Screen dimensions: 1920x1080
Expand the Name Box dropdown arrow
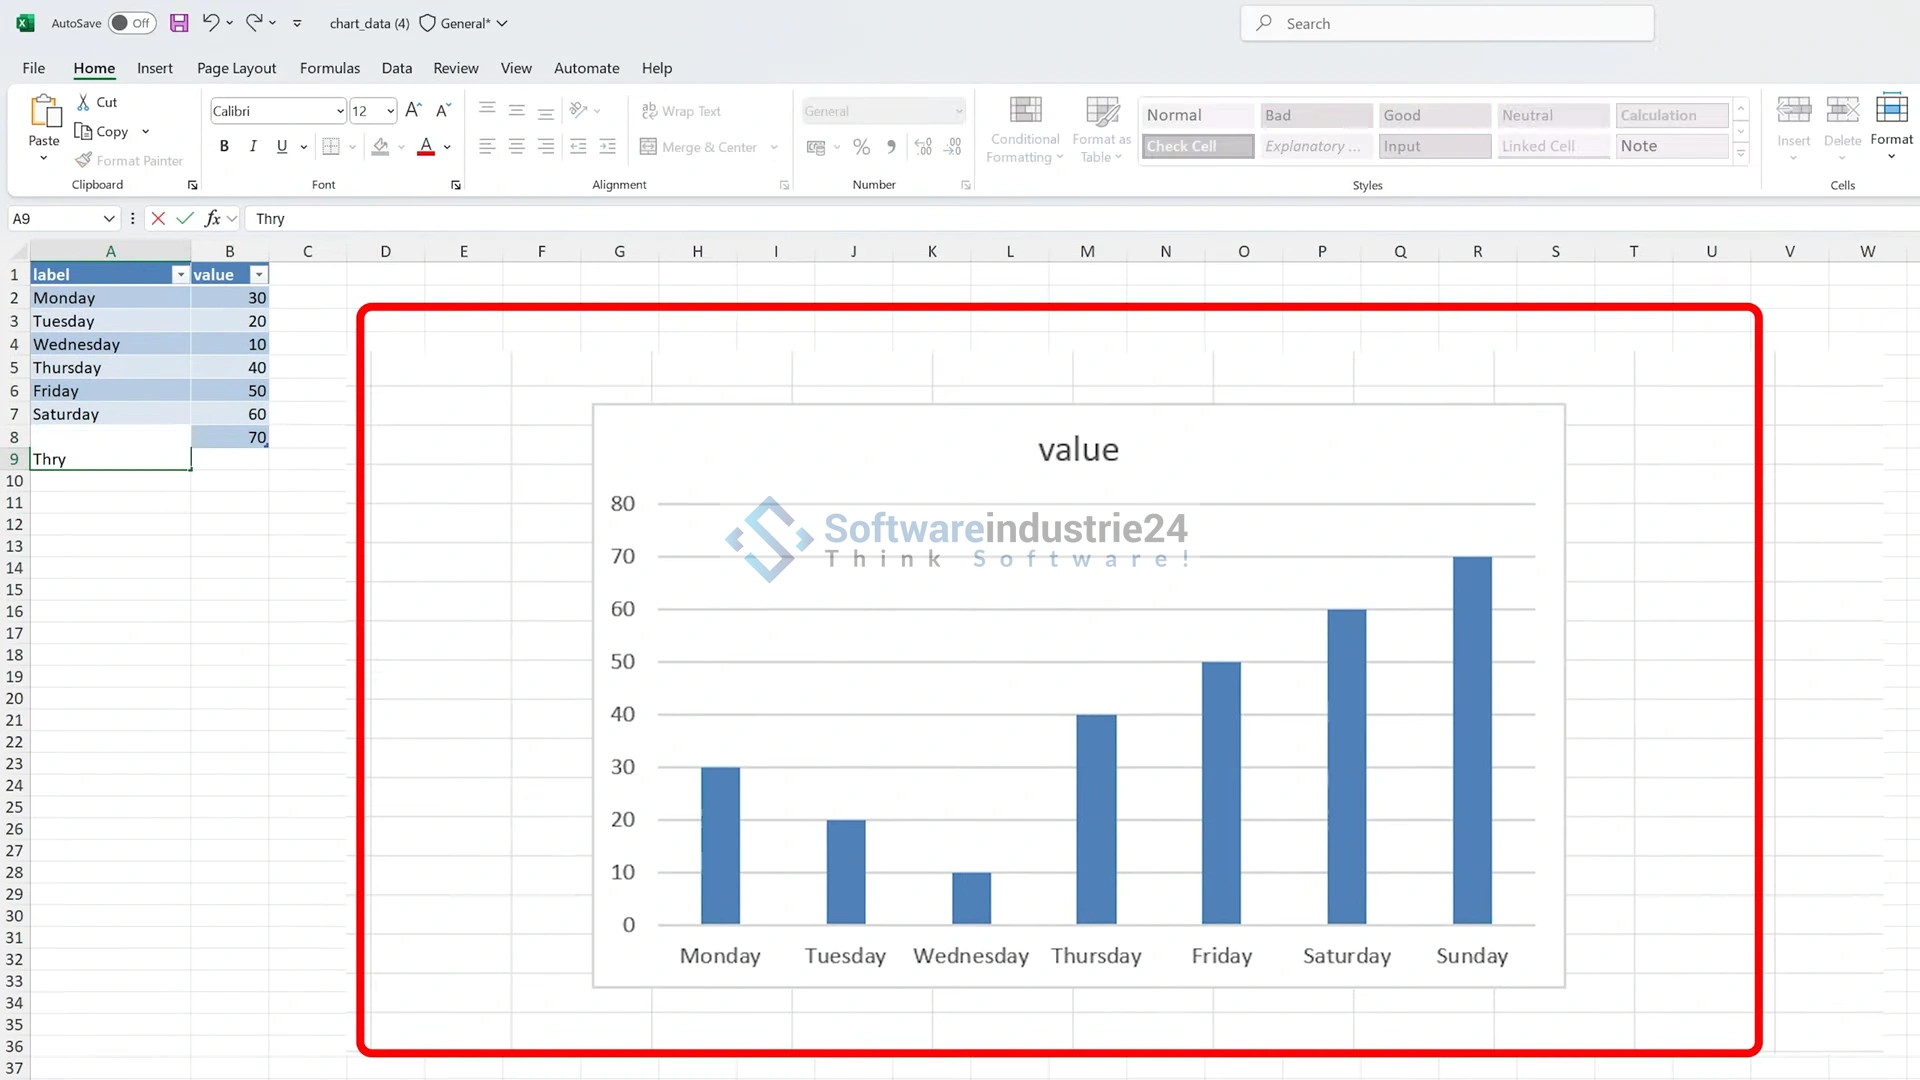pos(108,218)
